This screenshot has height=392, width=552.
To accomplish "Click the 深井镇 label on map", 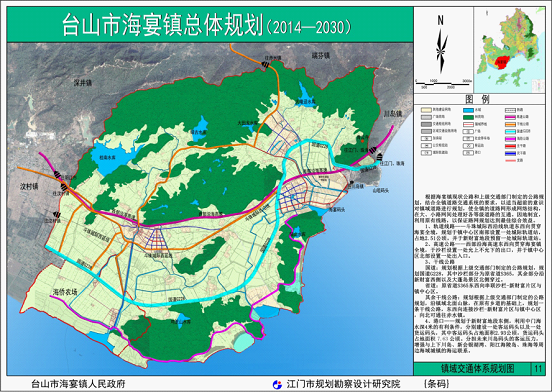I will [83, 83].
